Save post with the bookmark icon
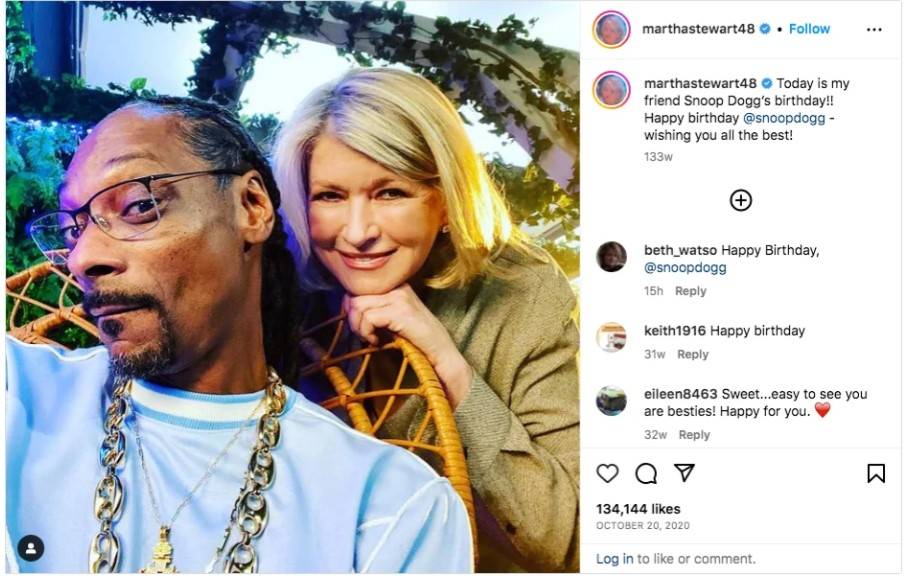 (x=876, y=473)
